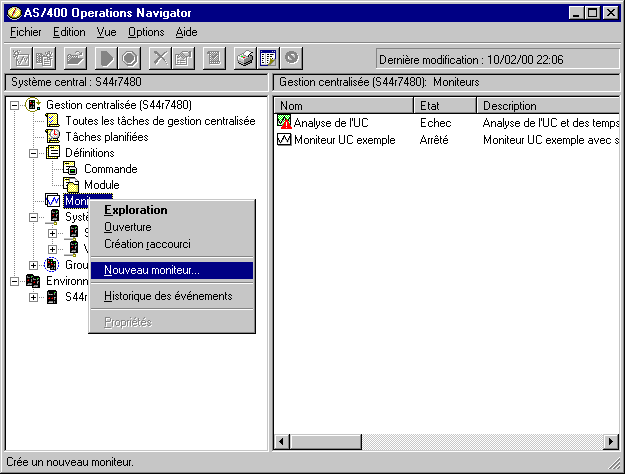The image size is (625, 474).
Task: Click the Environnement connections icon in tree
Action: point(33,281)
